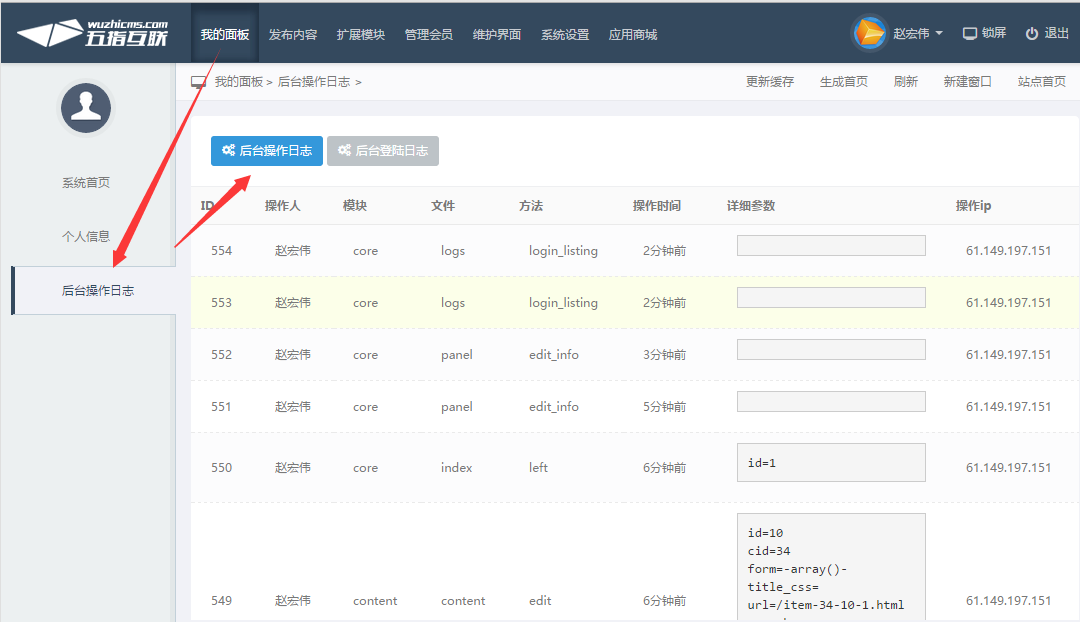This screenshot has width=1080, height=622.
Task: Click the parameters box in row 551
Action: coord(831,402)
